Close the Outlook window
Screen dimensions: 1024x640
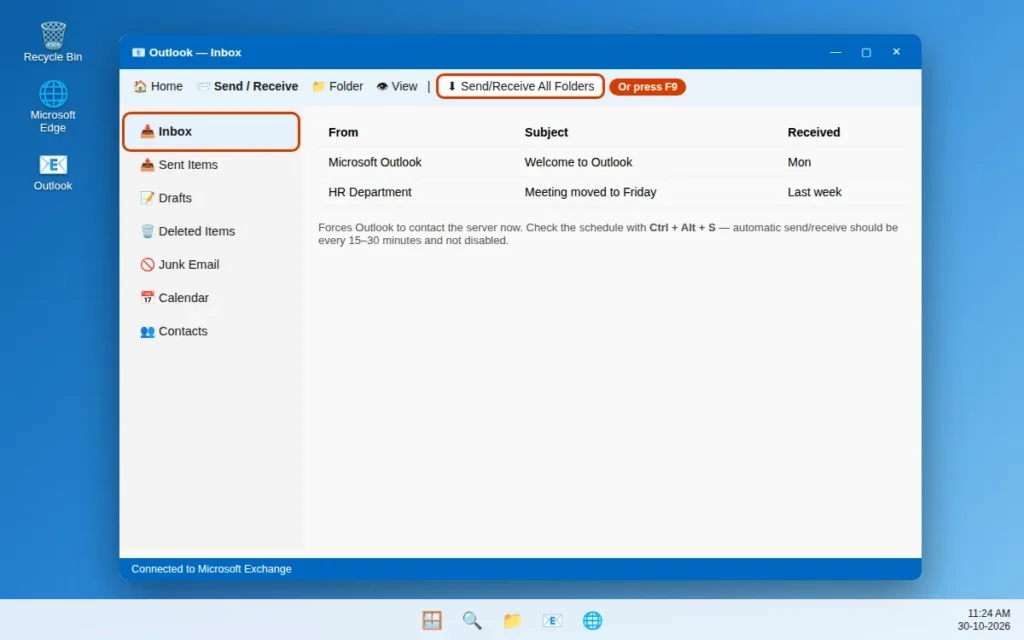click(896, 52)
